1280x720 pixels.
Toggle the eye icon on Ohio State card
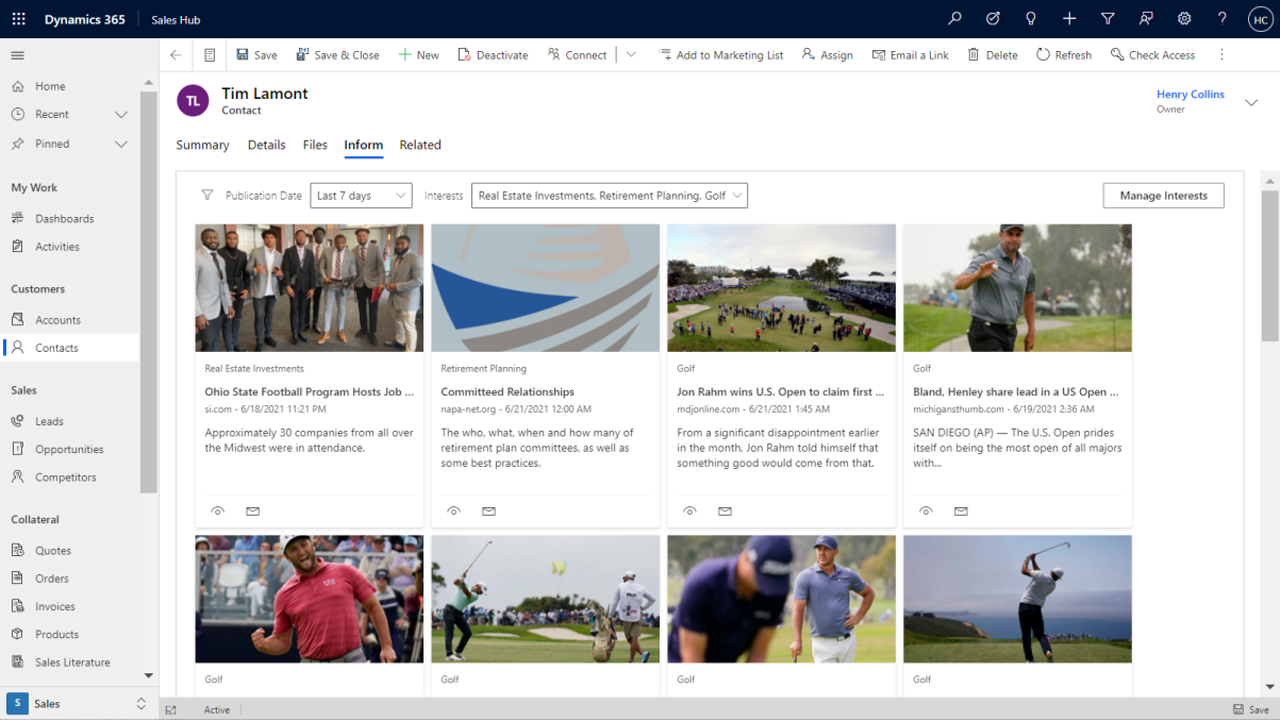tap(218, 511)
